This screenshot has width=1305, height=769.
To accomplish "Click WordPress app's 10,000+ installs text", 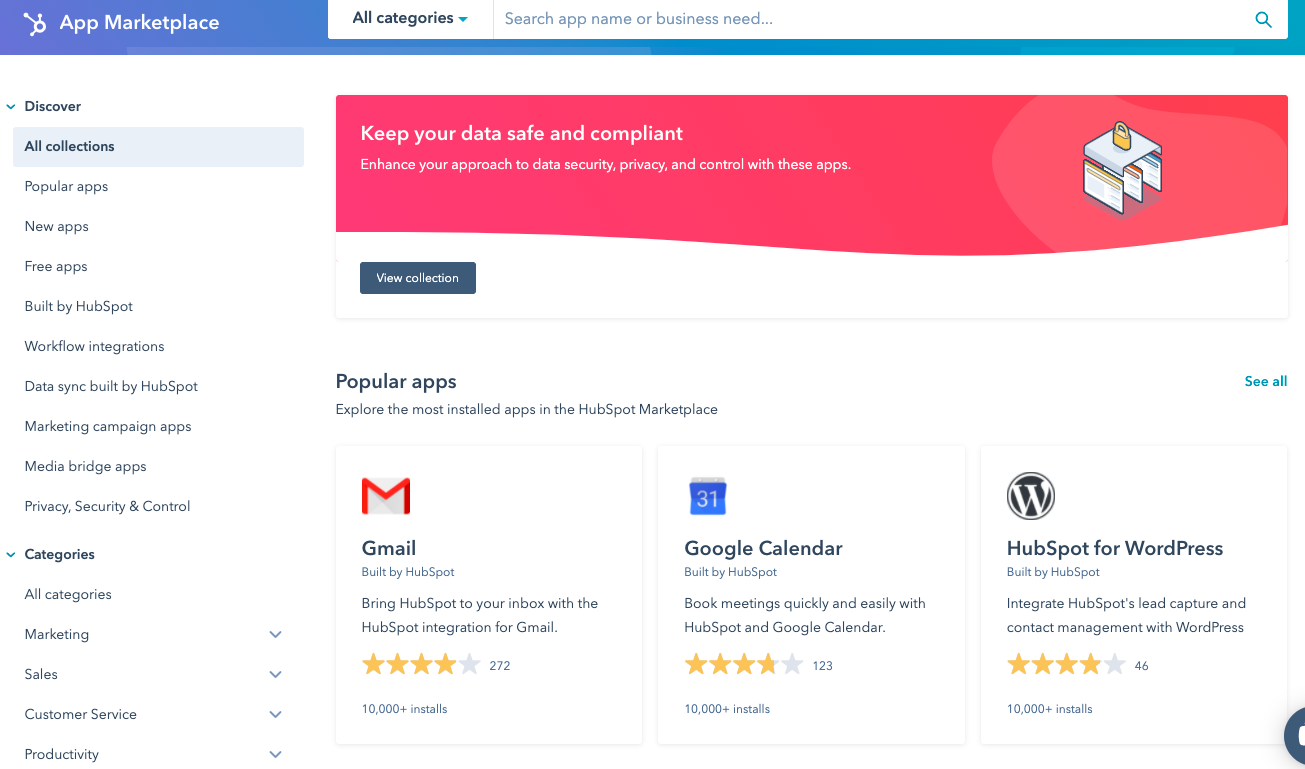I will pyautogui.click(x=1050, y=709).
